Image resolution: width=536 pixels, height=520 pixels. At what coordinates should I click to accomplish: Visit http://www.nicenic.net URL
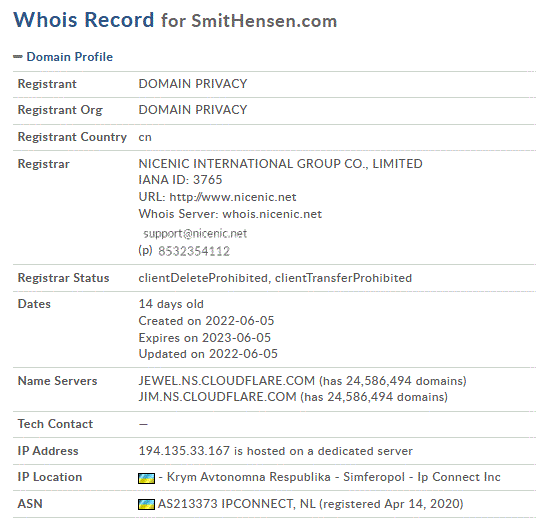(x=233, y=197)
